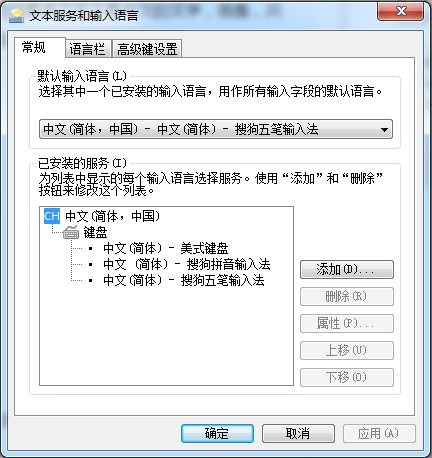Cancel the dialog with 取消

pos(298,433)
